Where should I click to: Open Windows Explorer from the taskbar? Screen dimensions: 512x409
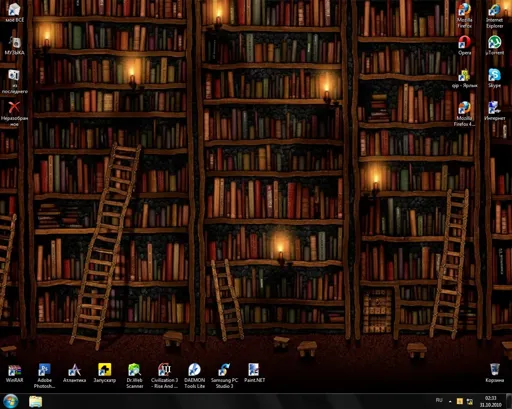[x=35, y=401]
